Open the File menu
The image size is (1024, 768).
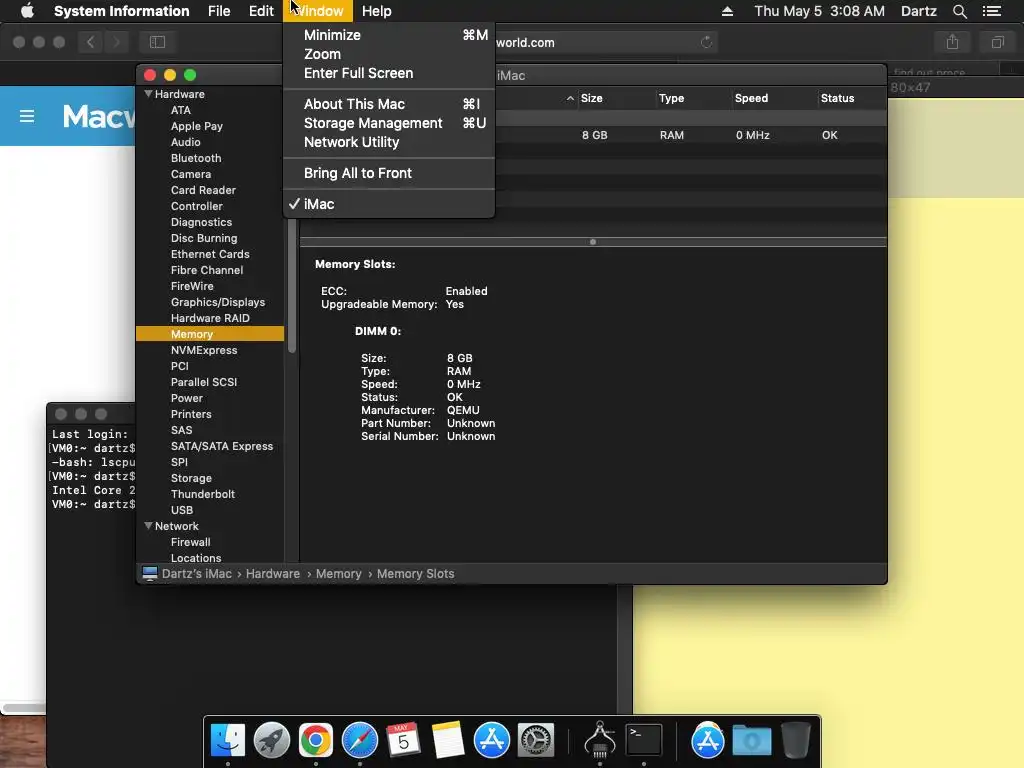(219, 11)
